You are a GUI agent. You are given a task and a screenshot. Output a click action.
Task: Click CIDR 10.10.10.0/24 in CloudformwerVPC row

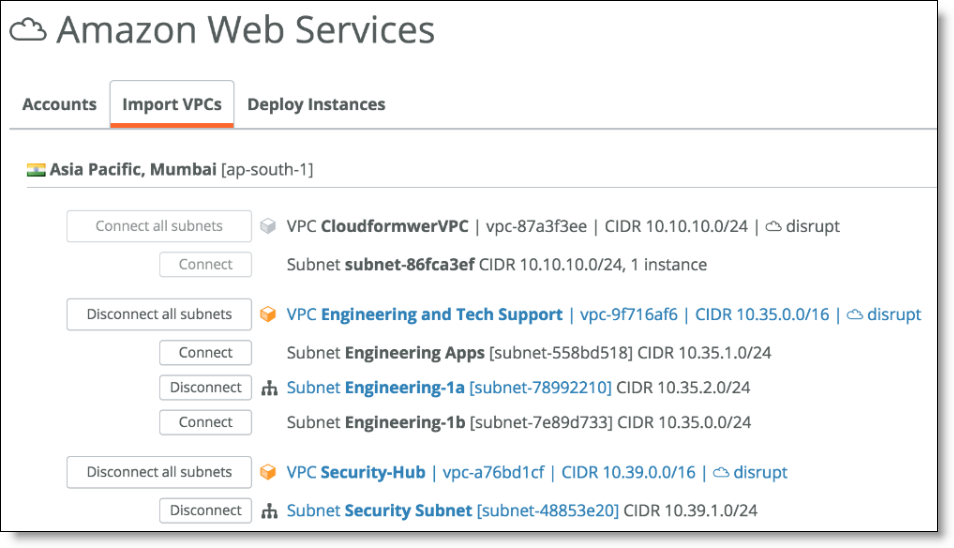pos(676,226)
